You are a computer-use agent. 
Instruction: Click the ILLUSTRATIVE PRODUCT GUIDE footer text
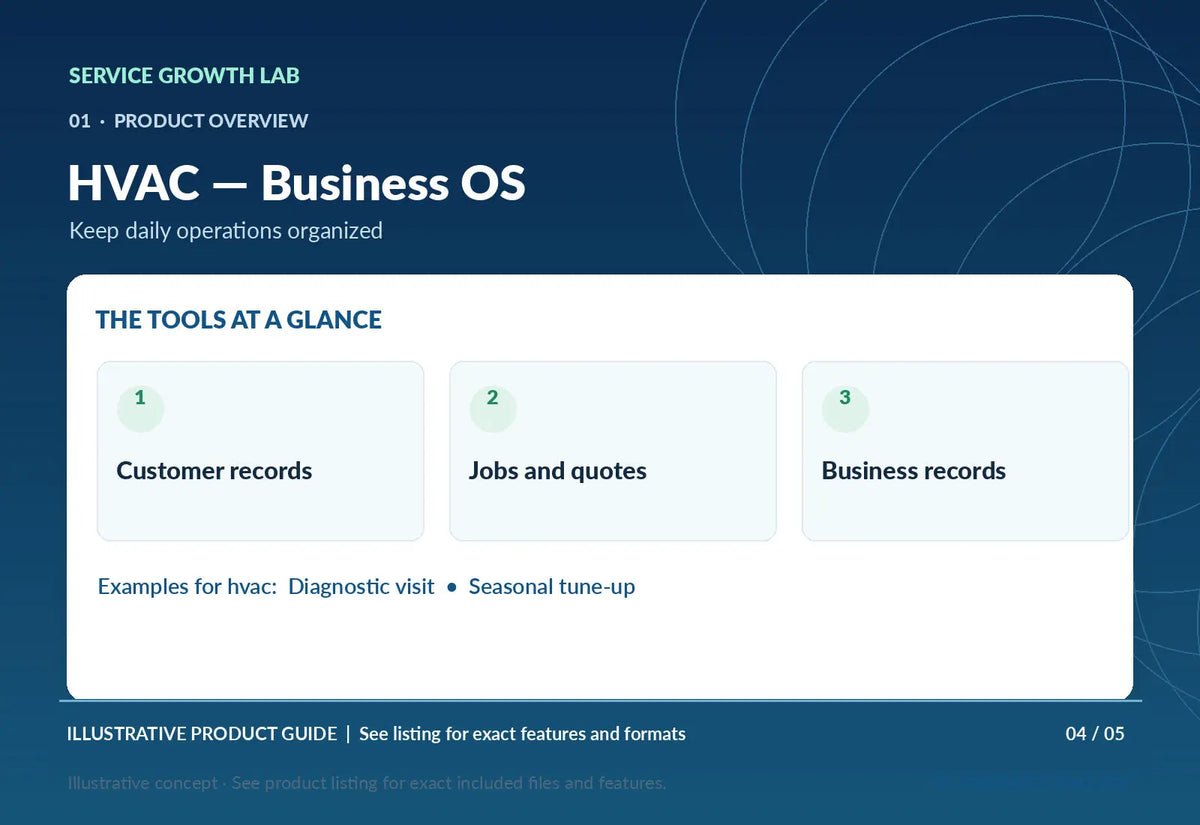(202, 734)
